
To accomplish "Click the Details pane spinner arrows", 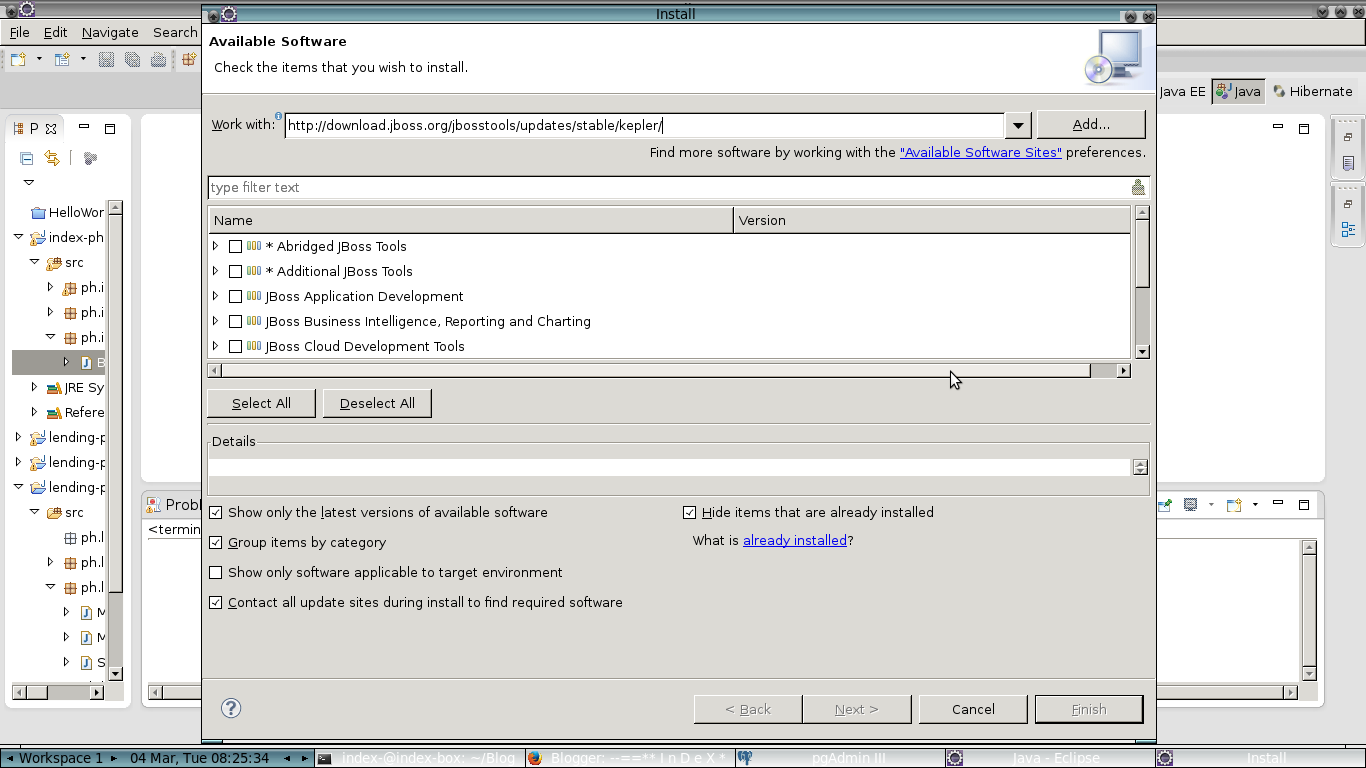I will point(1140,467).
